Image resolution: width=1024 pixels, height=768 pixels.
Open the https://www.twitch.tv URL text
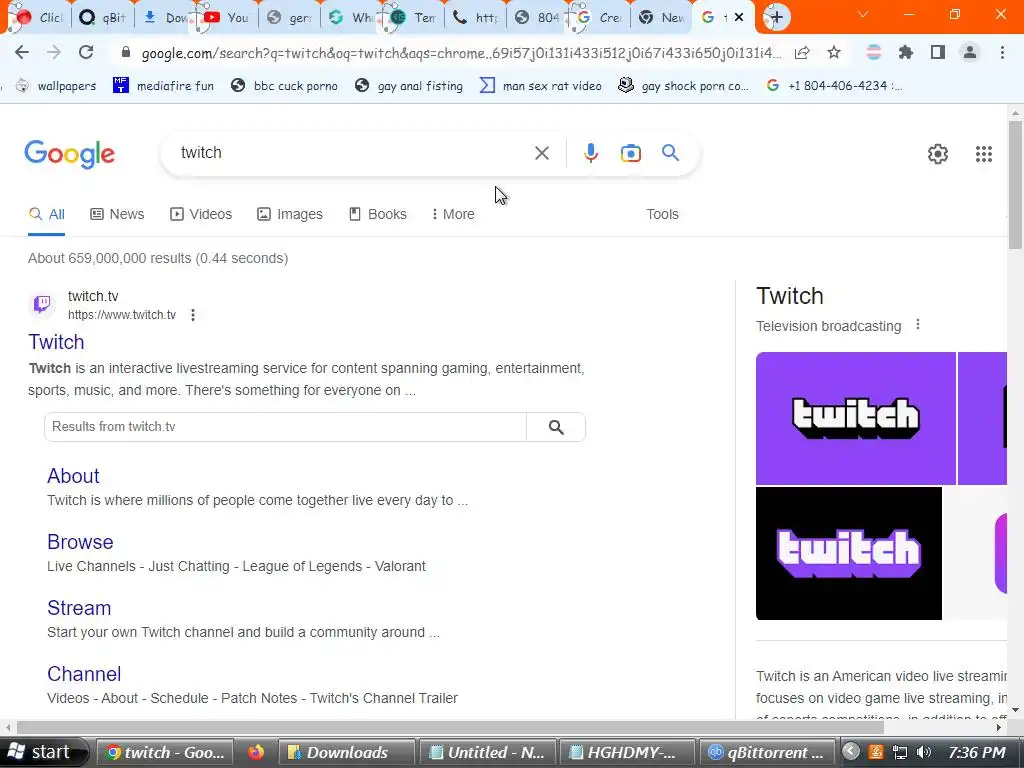tap(122, 315)
